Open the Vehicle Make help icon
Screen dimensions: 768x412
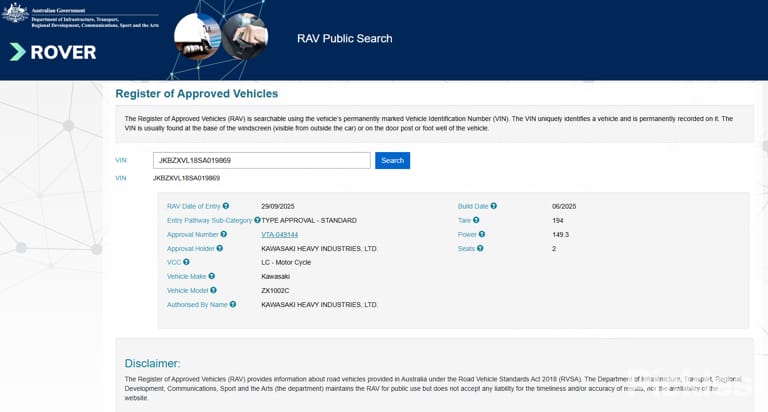click(x=212, y=276)
